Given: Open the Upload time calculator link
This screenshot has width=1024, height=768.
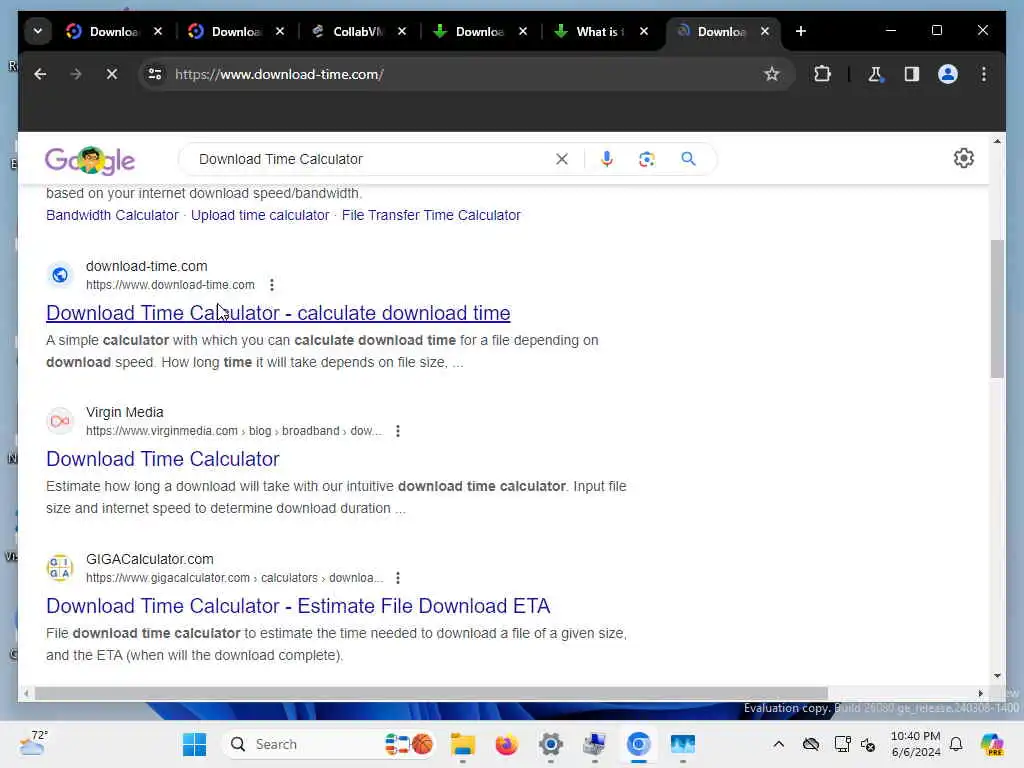Looking at the screenshot, I should [x=260, y=216].
